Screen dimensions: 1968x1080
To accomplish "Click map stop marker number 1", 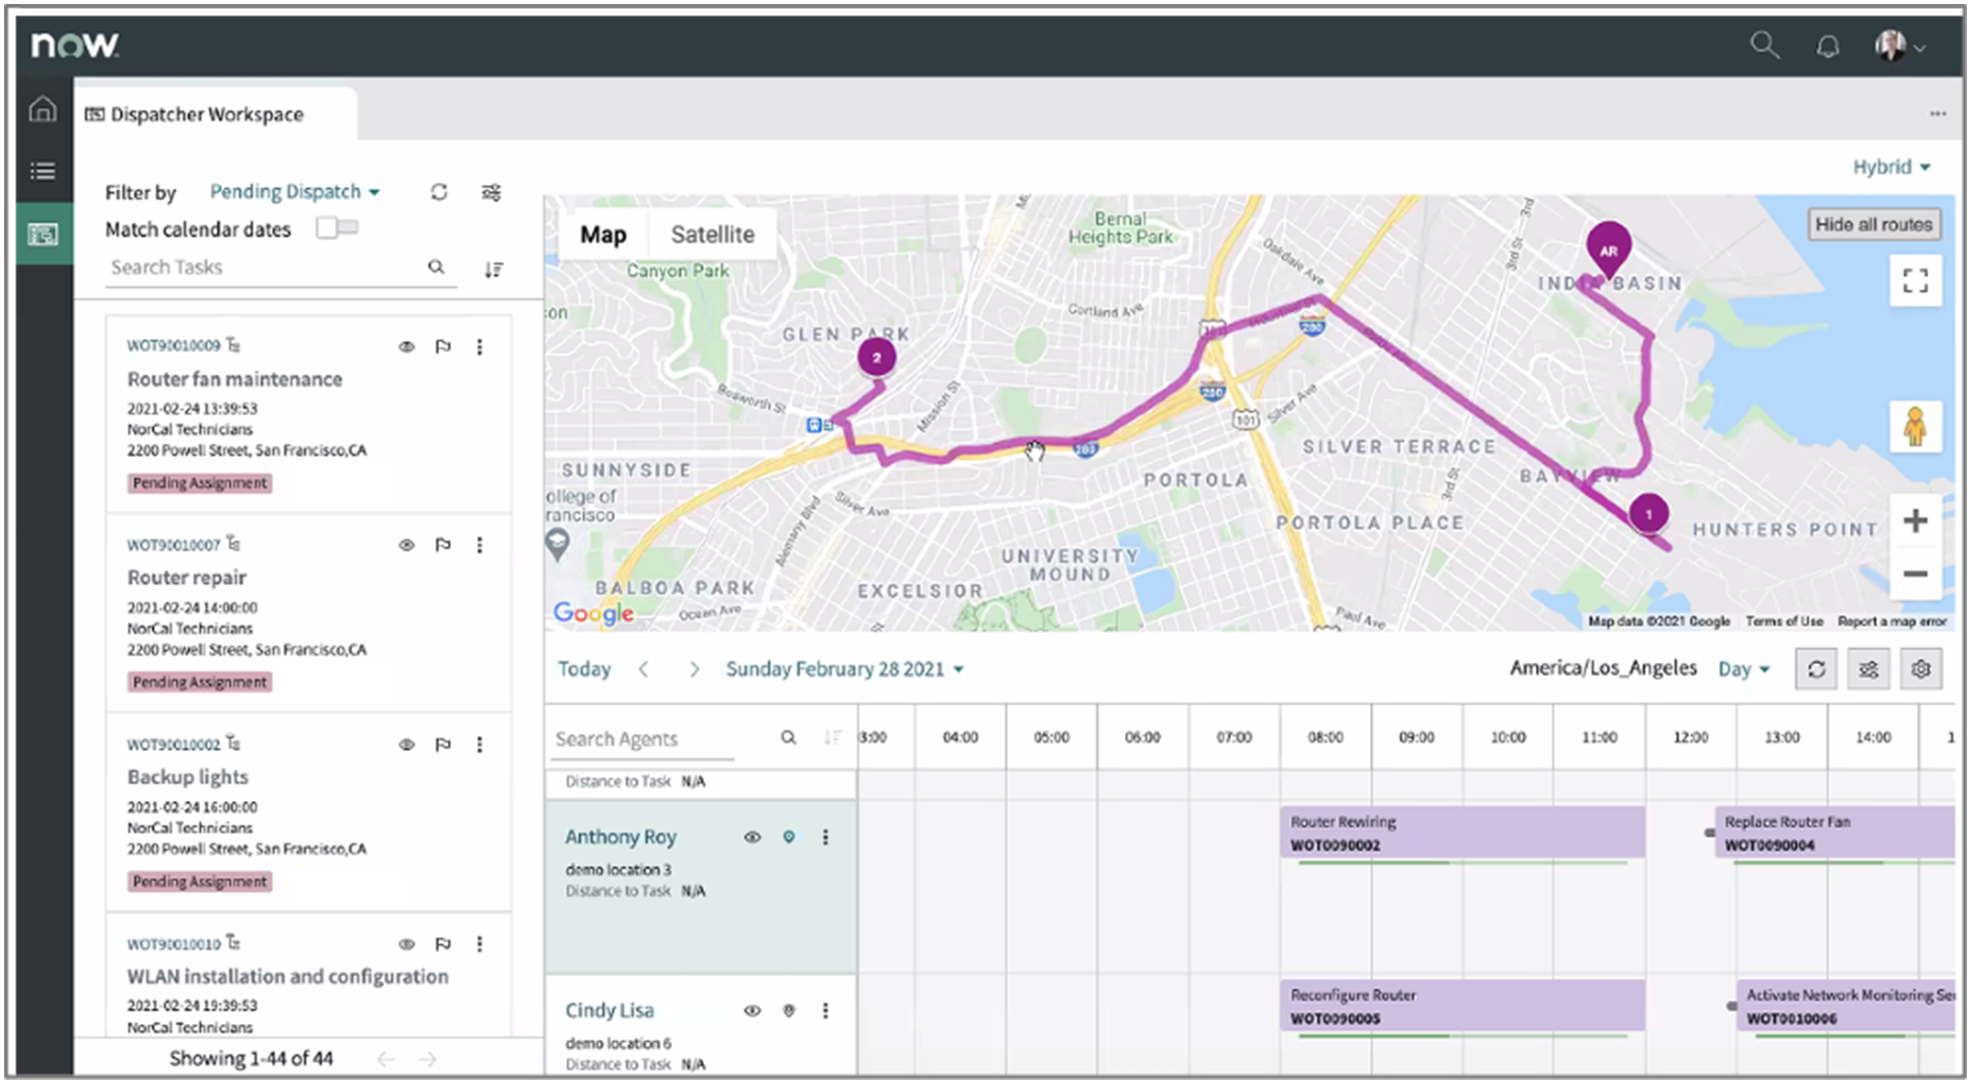I will tap(1648, 514).
